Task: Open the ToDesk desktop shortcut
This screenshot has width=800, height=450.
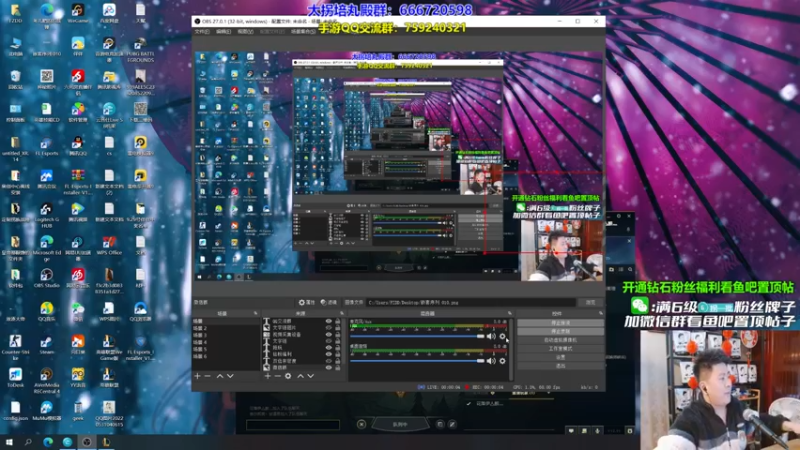Action: tap(15, 378)
